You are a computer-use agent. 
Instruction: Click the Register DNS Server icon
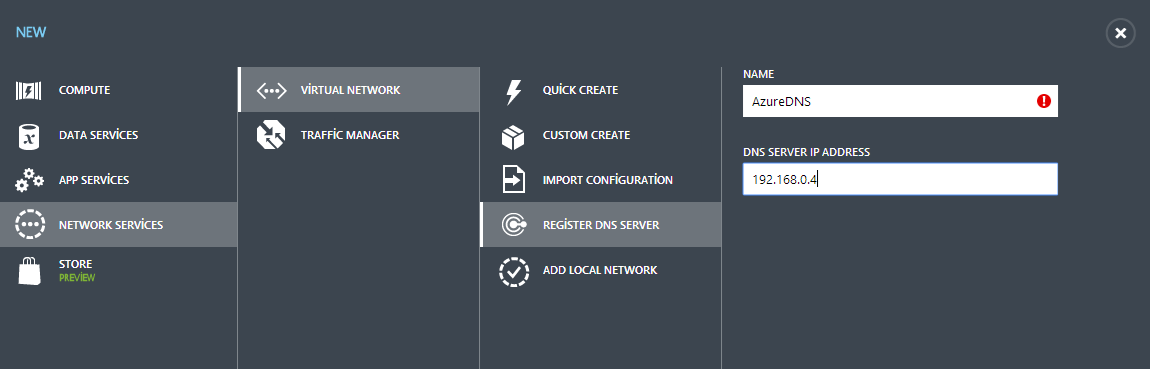(513, 225)
